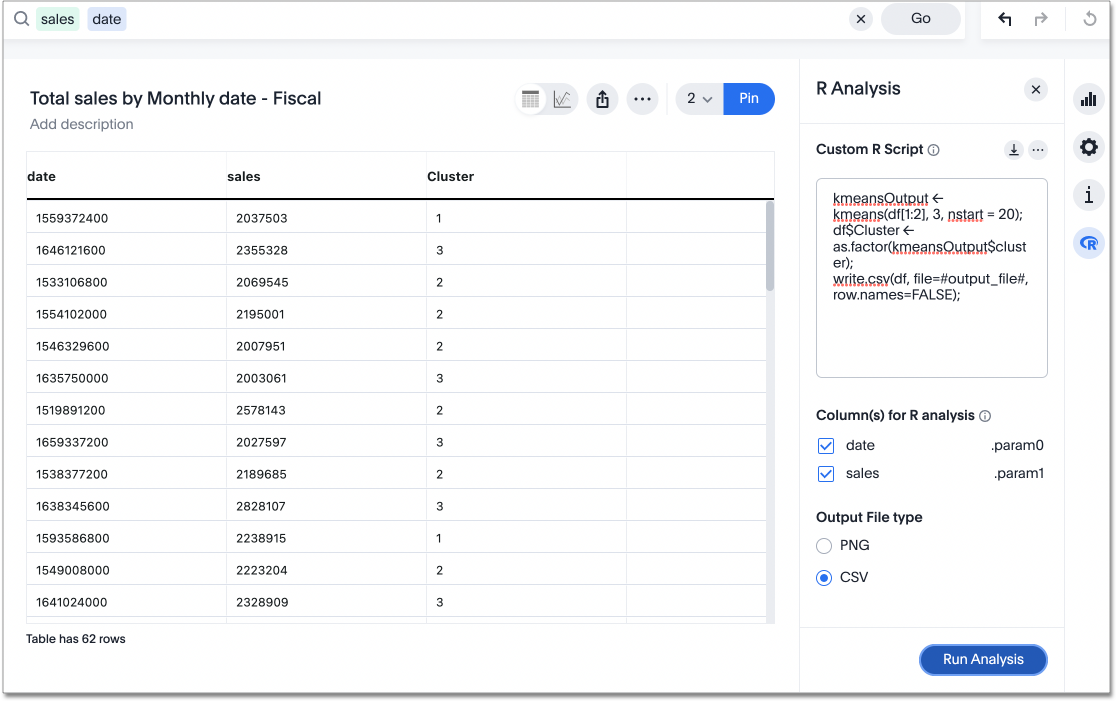
Task: Close the R Analysis panel
Action: coord(1036,89)
